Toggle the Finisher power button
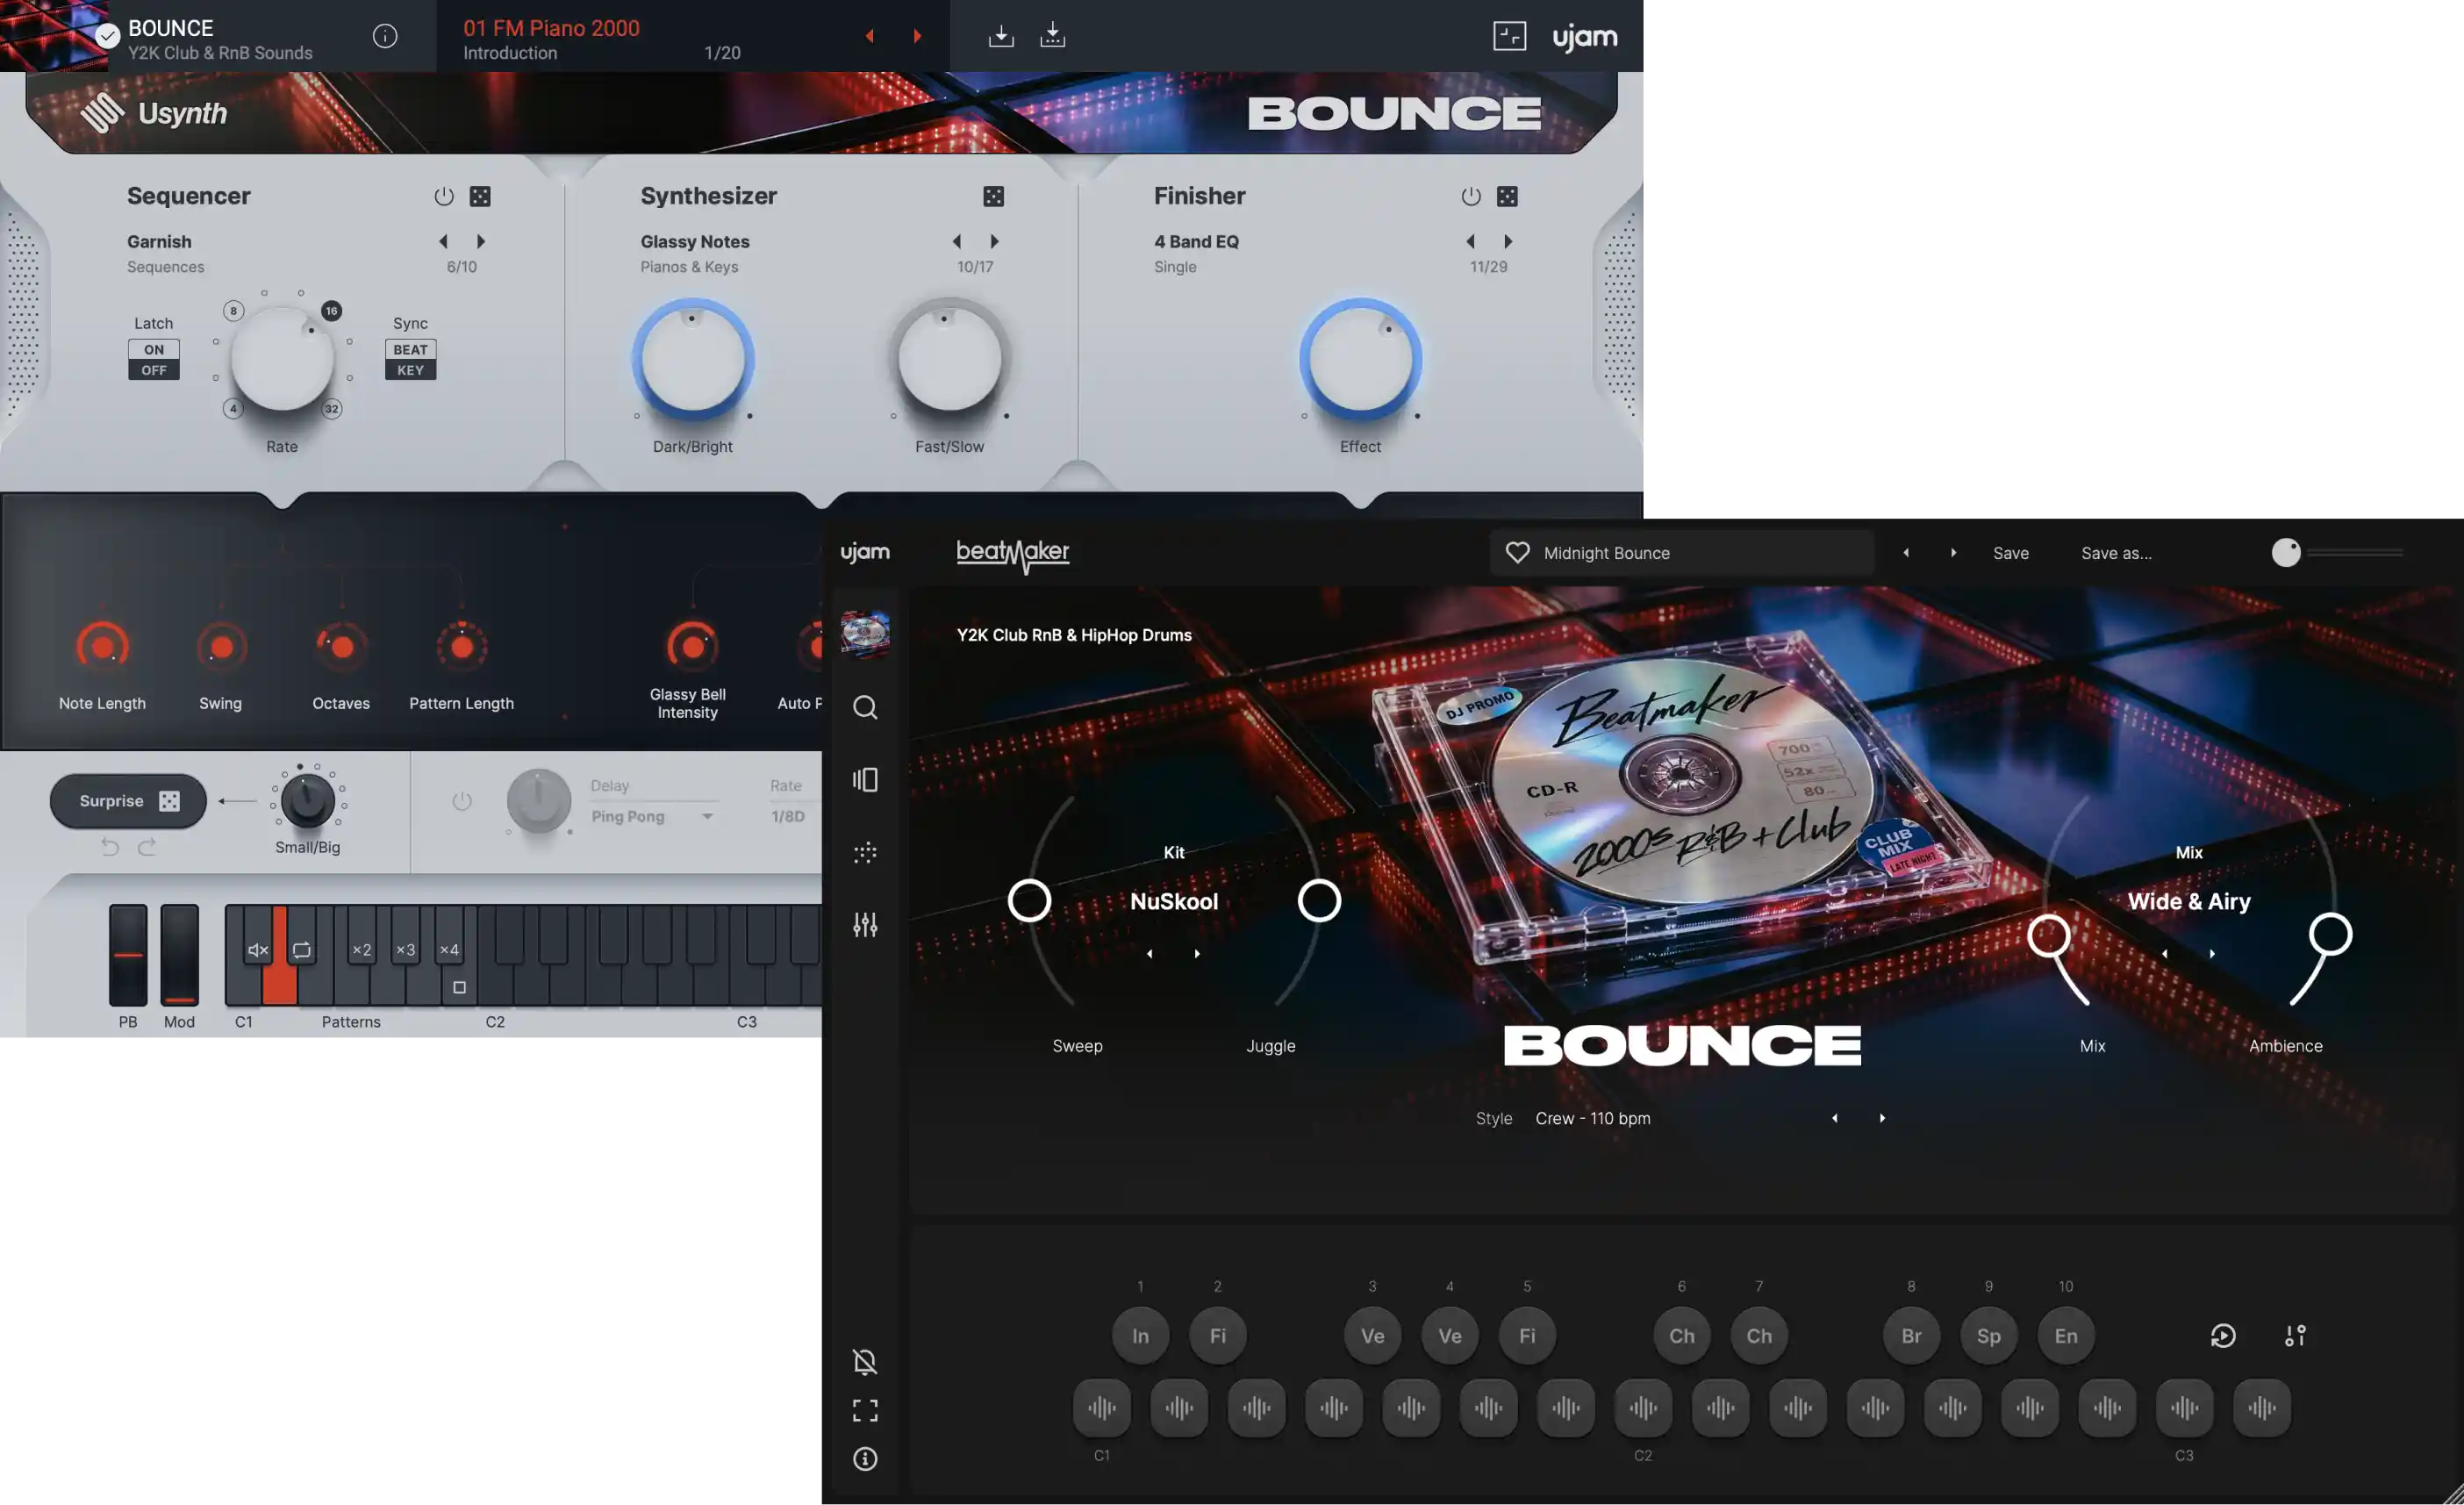 [1470, 197]
